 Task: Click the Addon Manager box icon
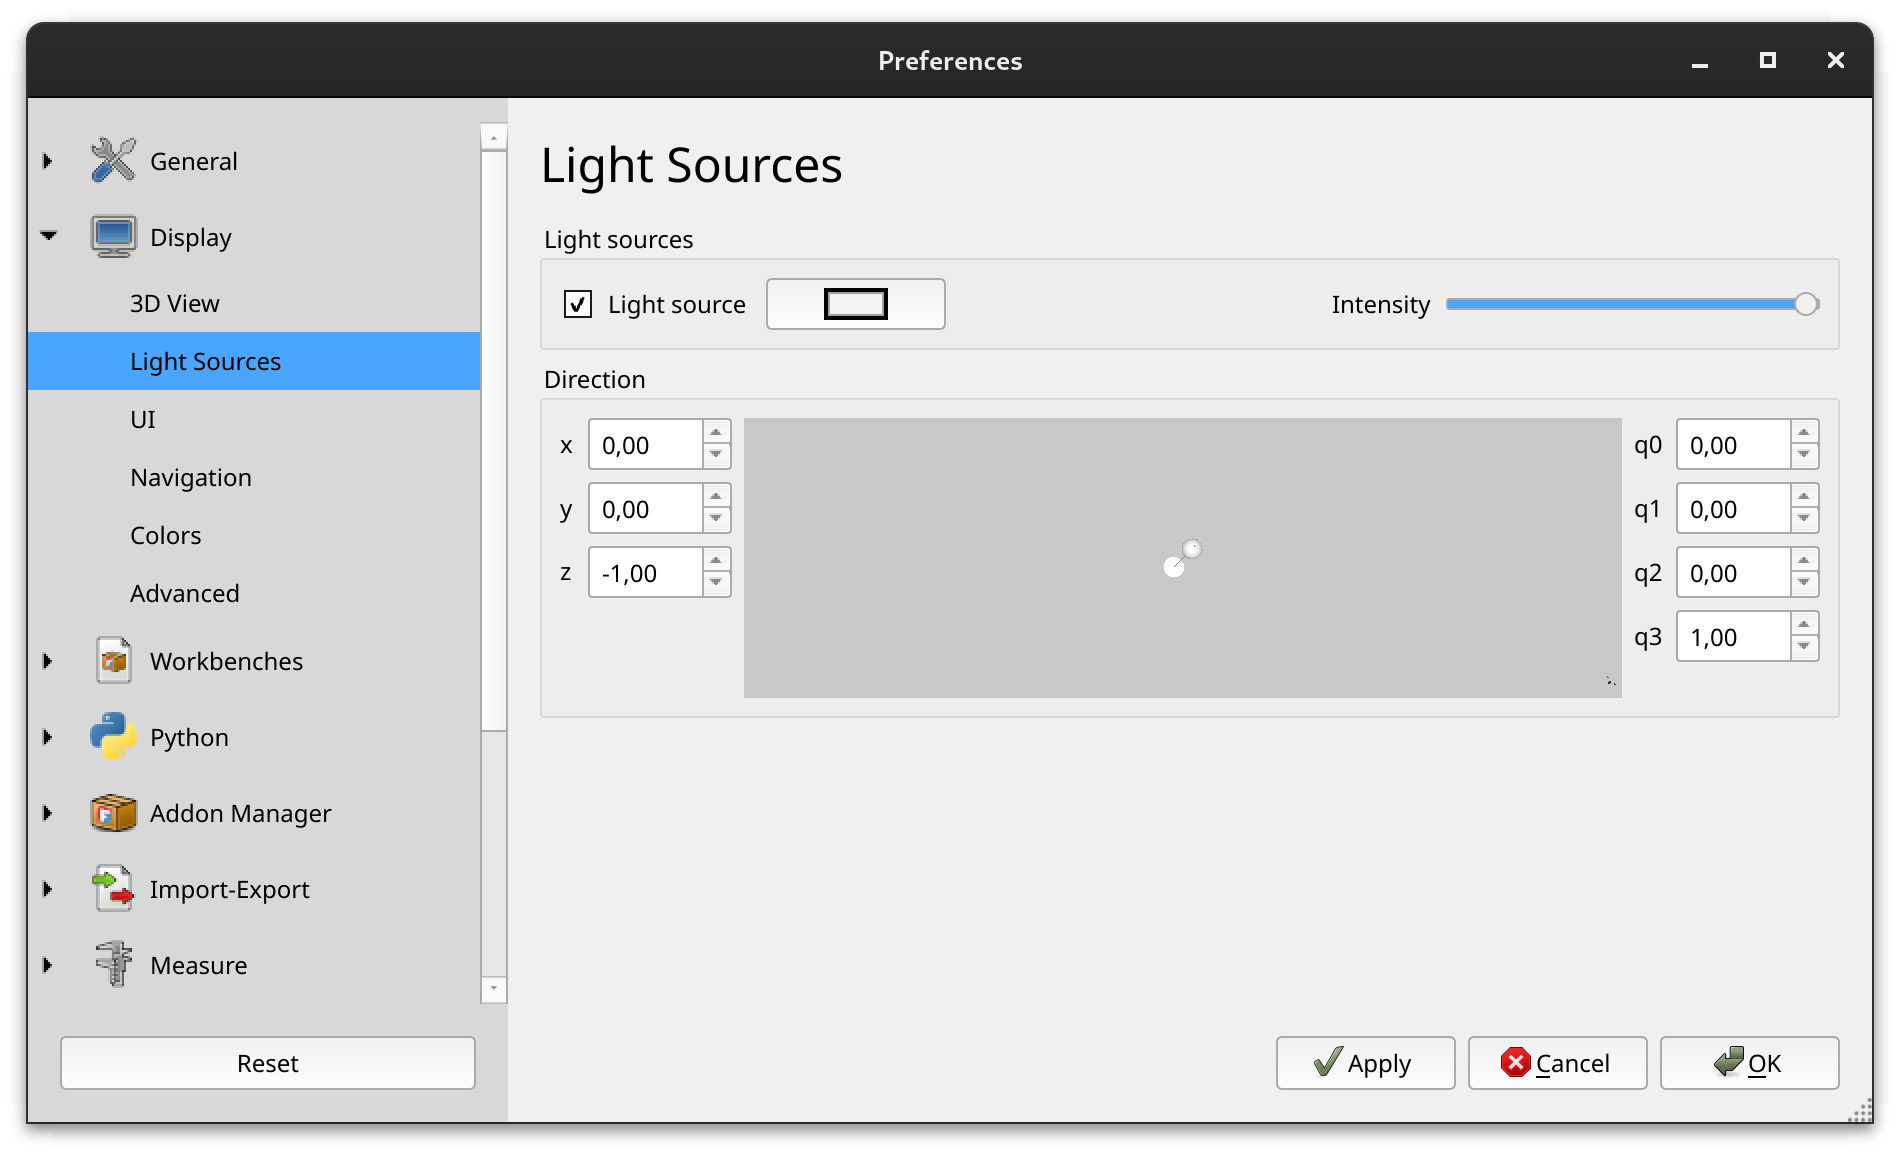point(113,813)
